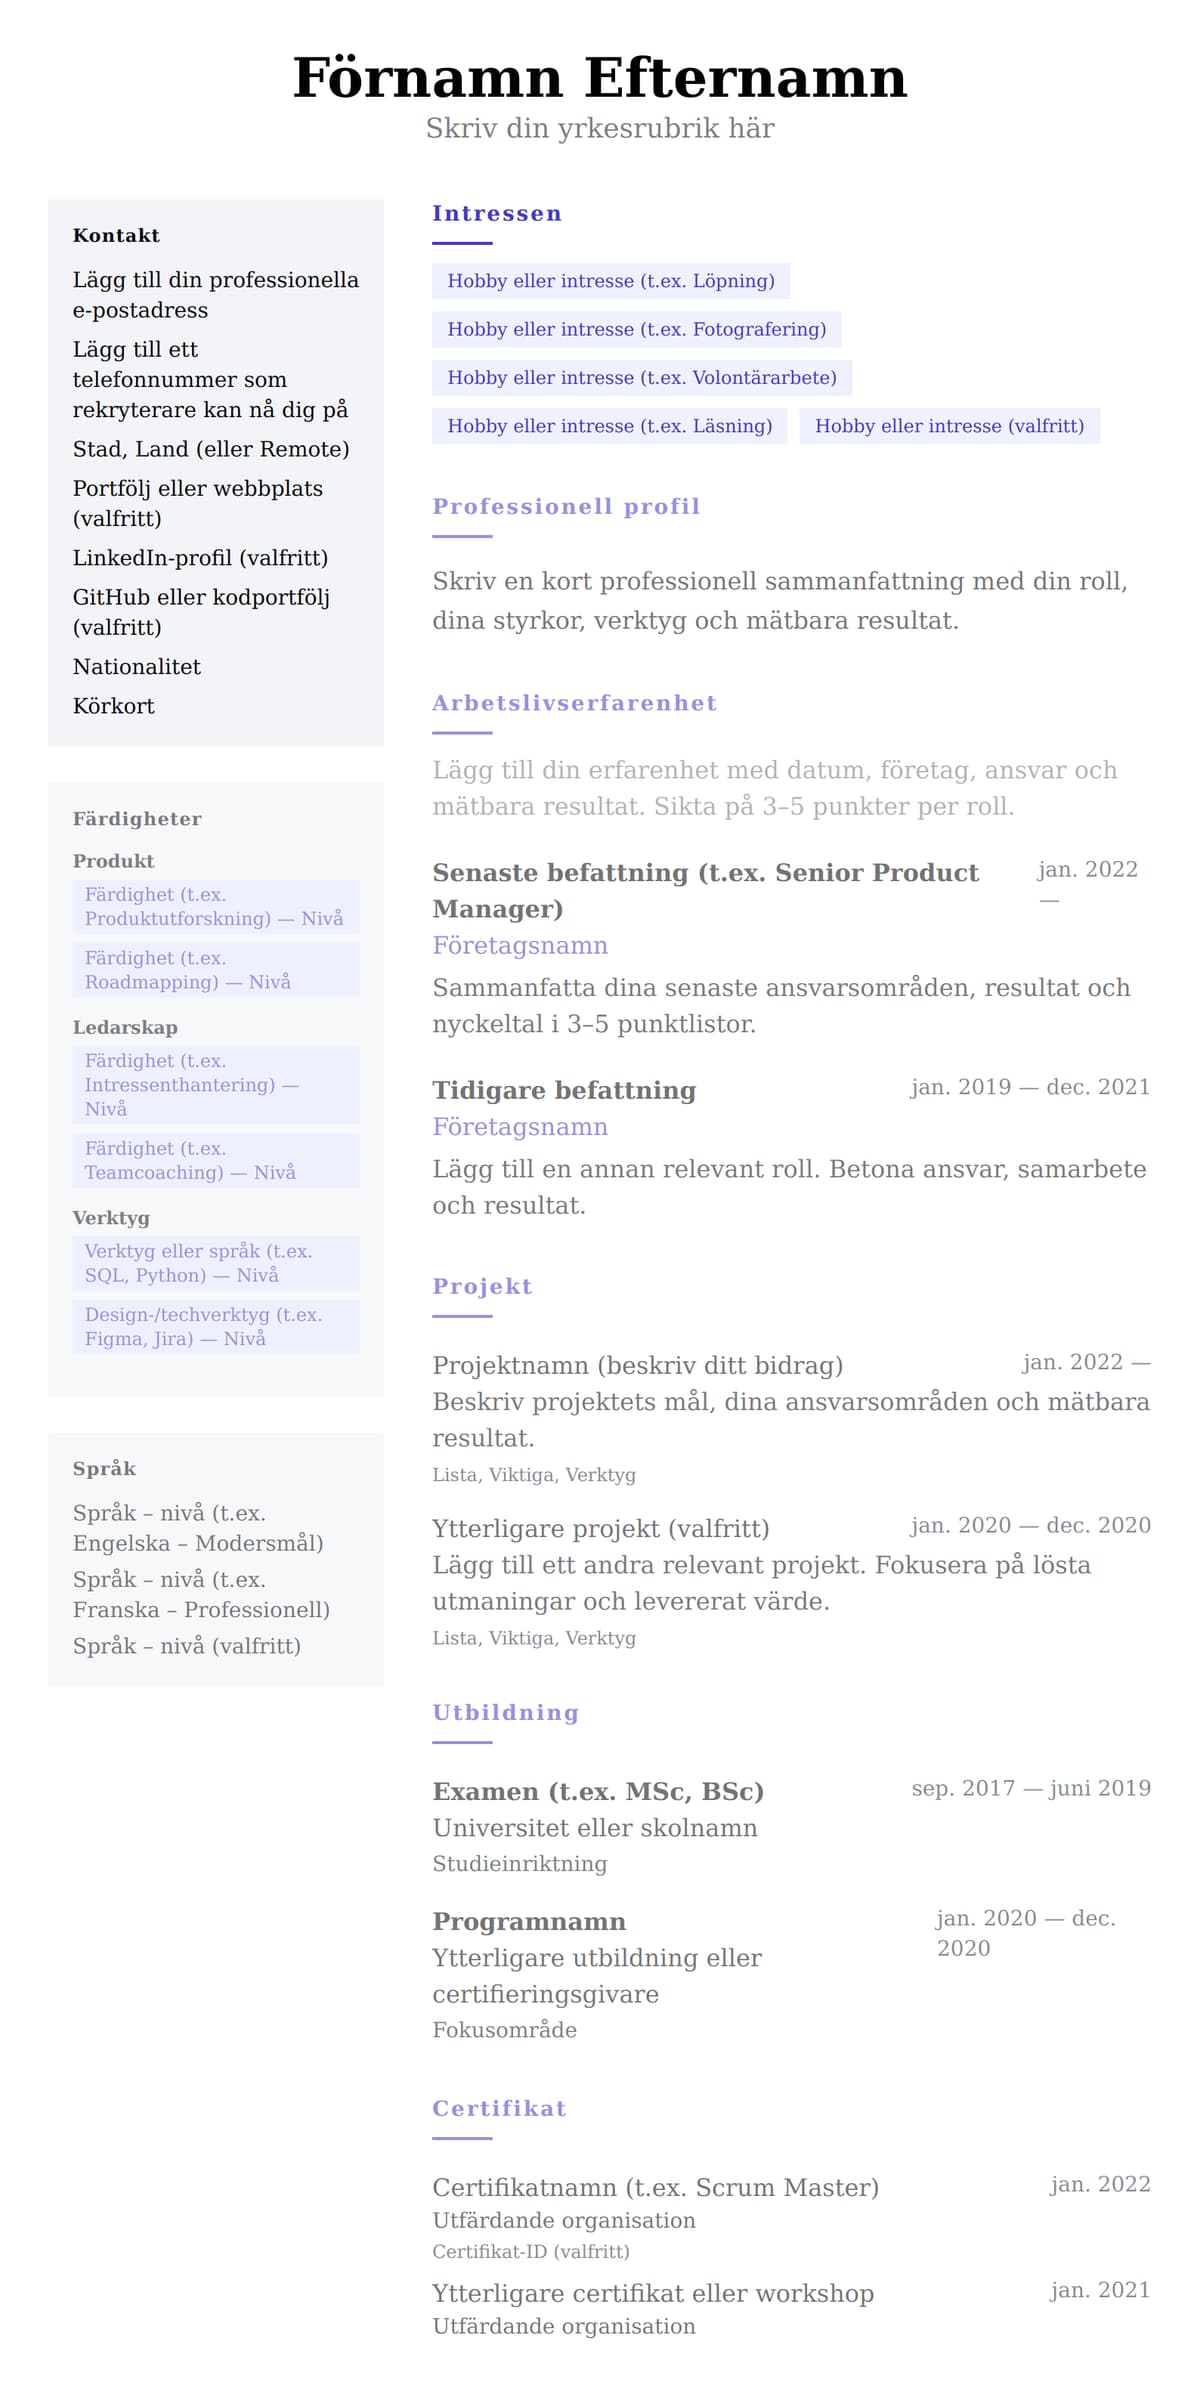
Task: Click the Löpning hobby tag
Action: tap(610, 281)
